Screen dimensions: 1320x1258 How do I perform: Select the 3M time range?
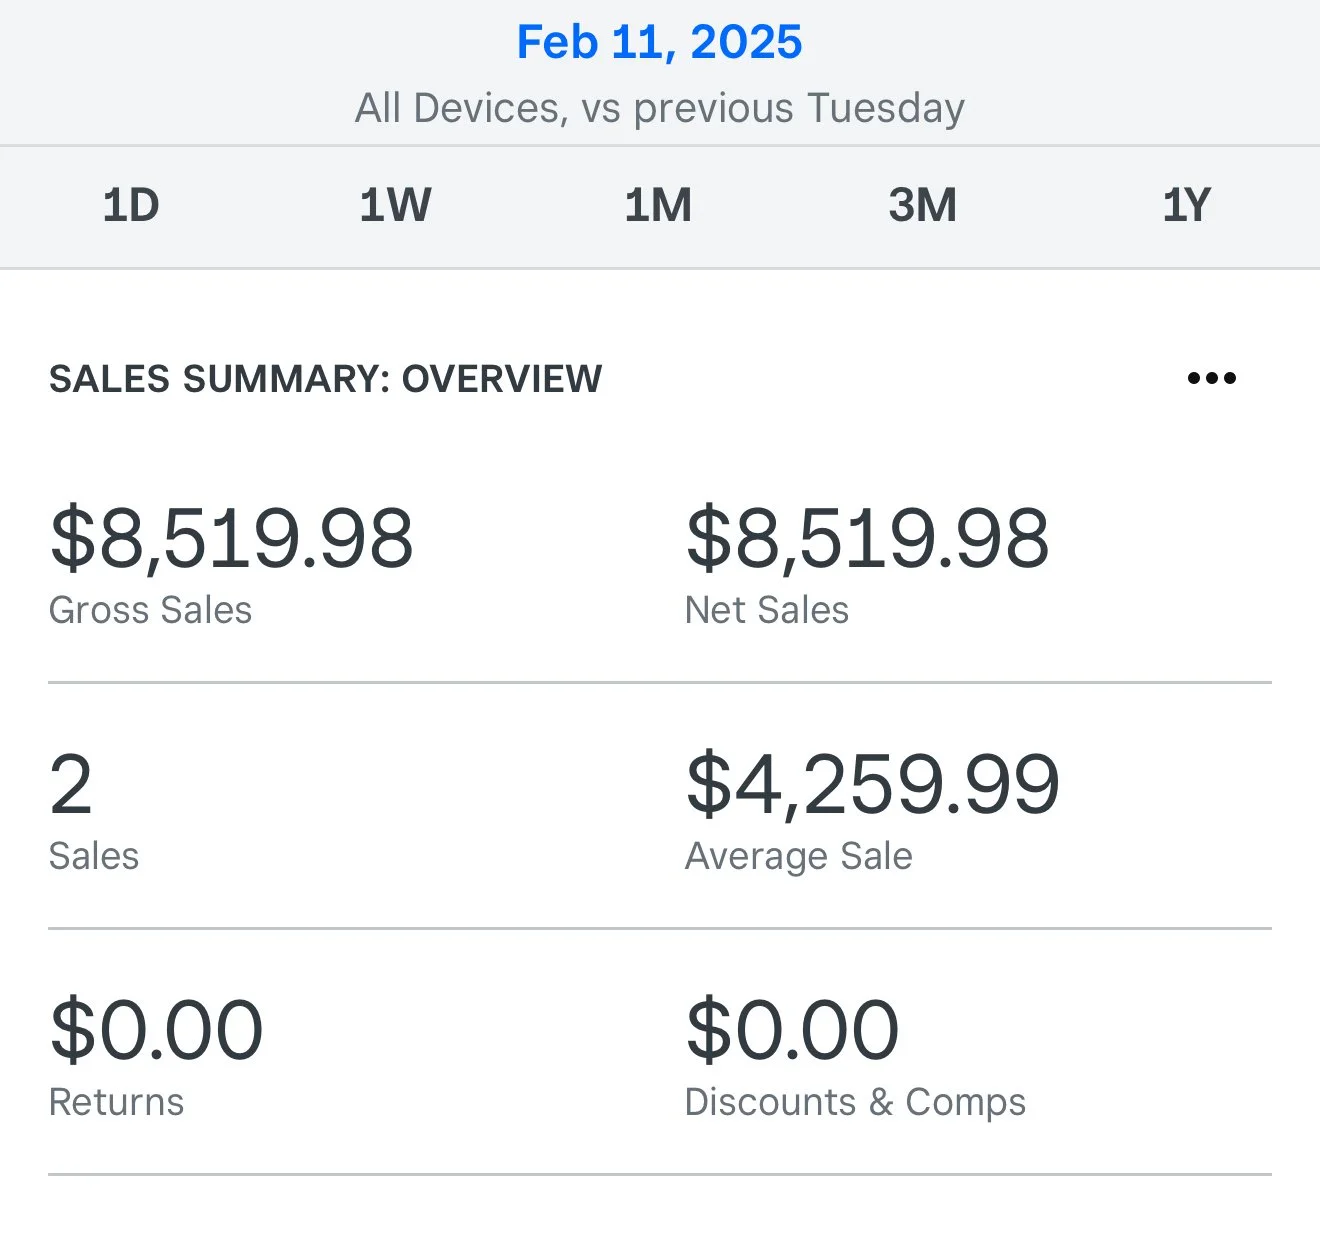tap(922, 206)
